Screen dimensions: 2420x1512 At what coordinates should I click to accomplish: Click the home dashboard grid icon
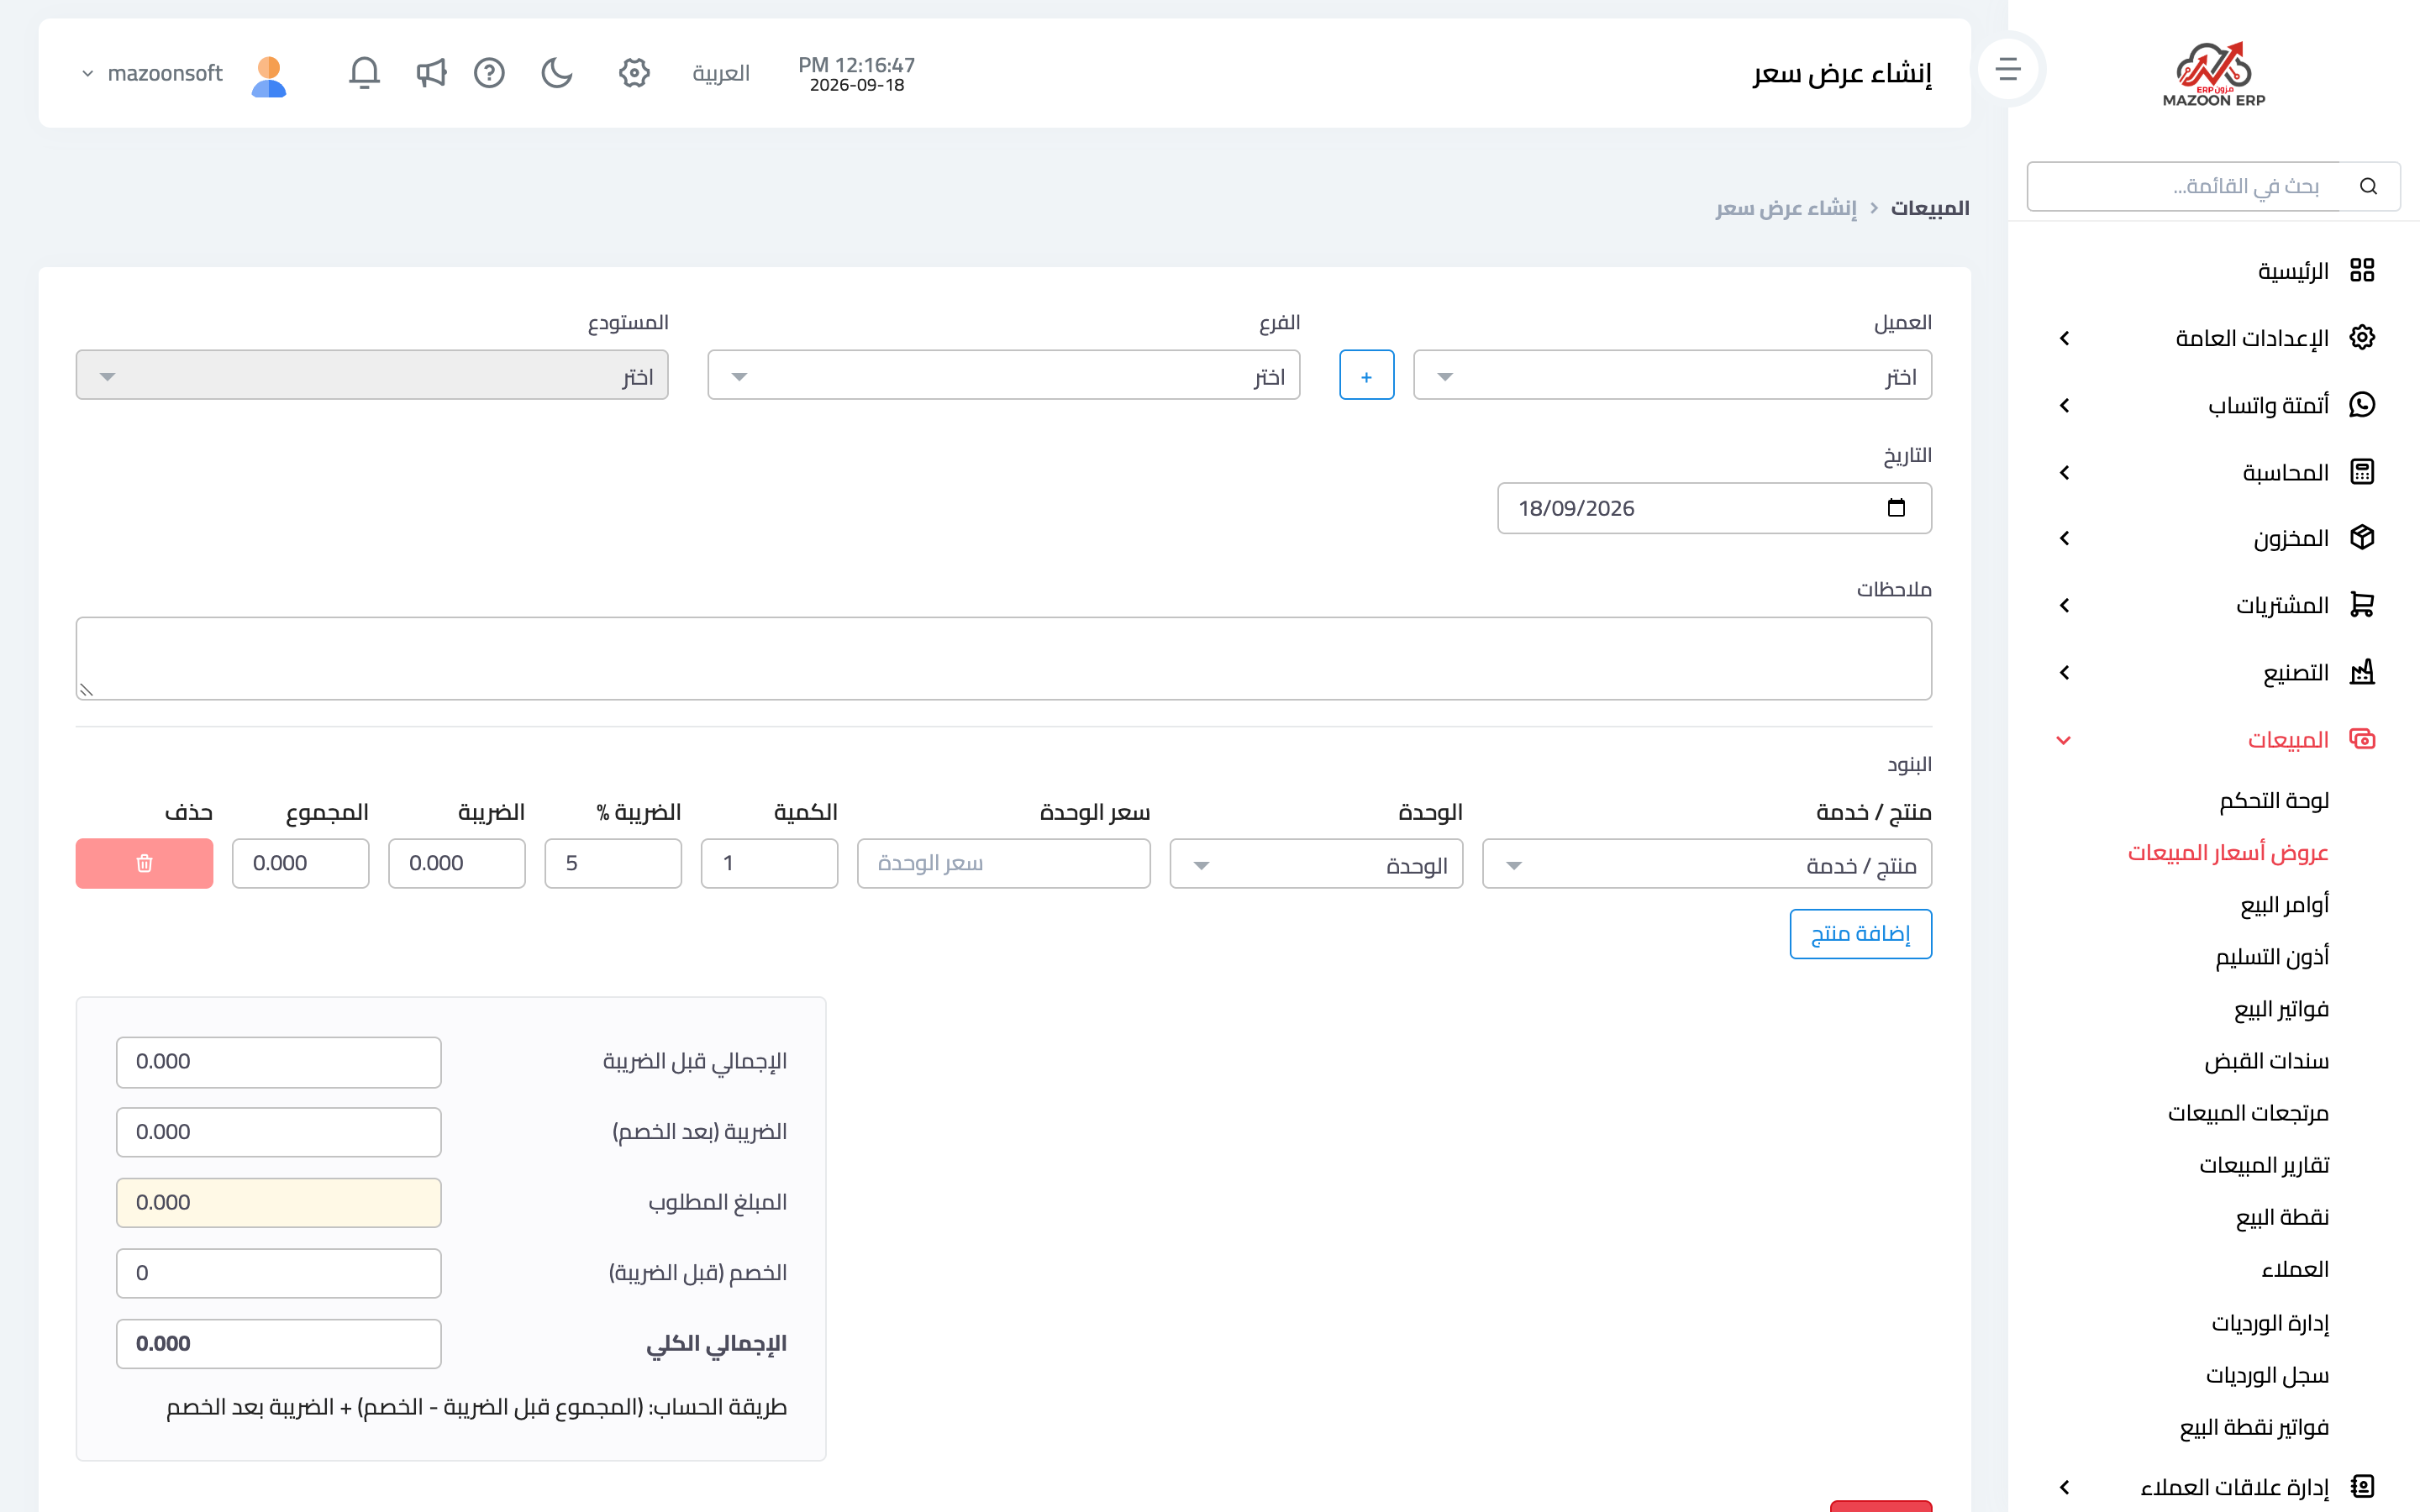pyautogui.click(x=2362, y=270)
